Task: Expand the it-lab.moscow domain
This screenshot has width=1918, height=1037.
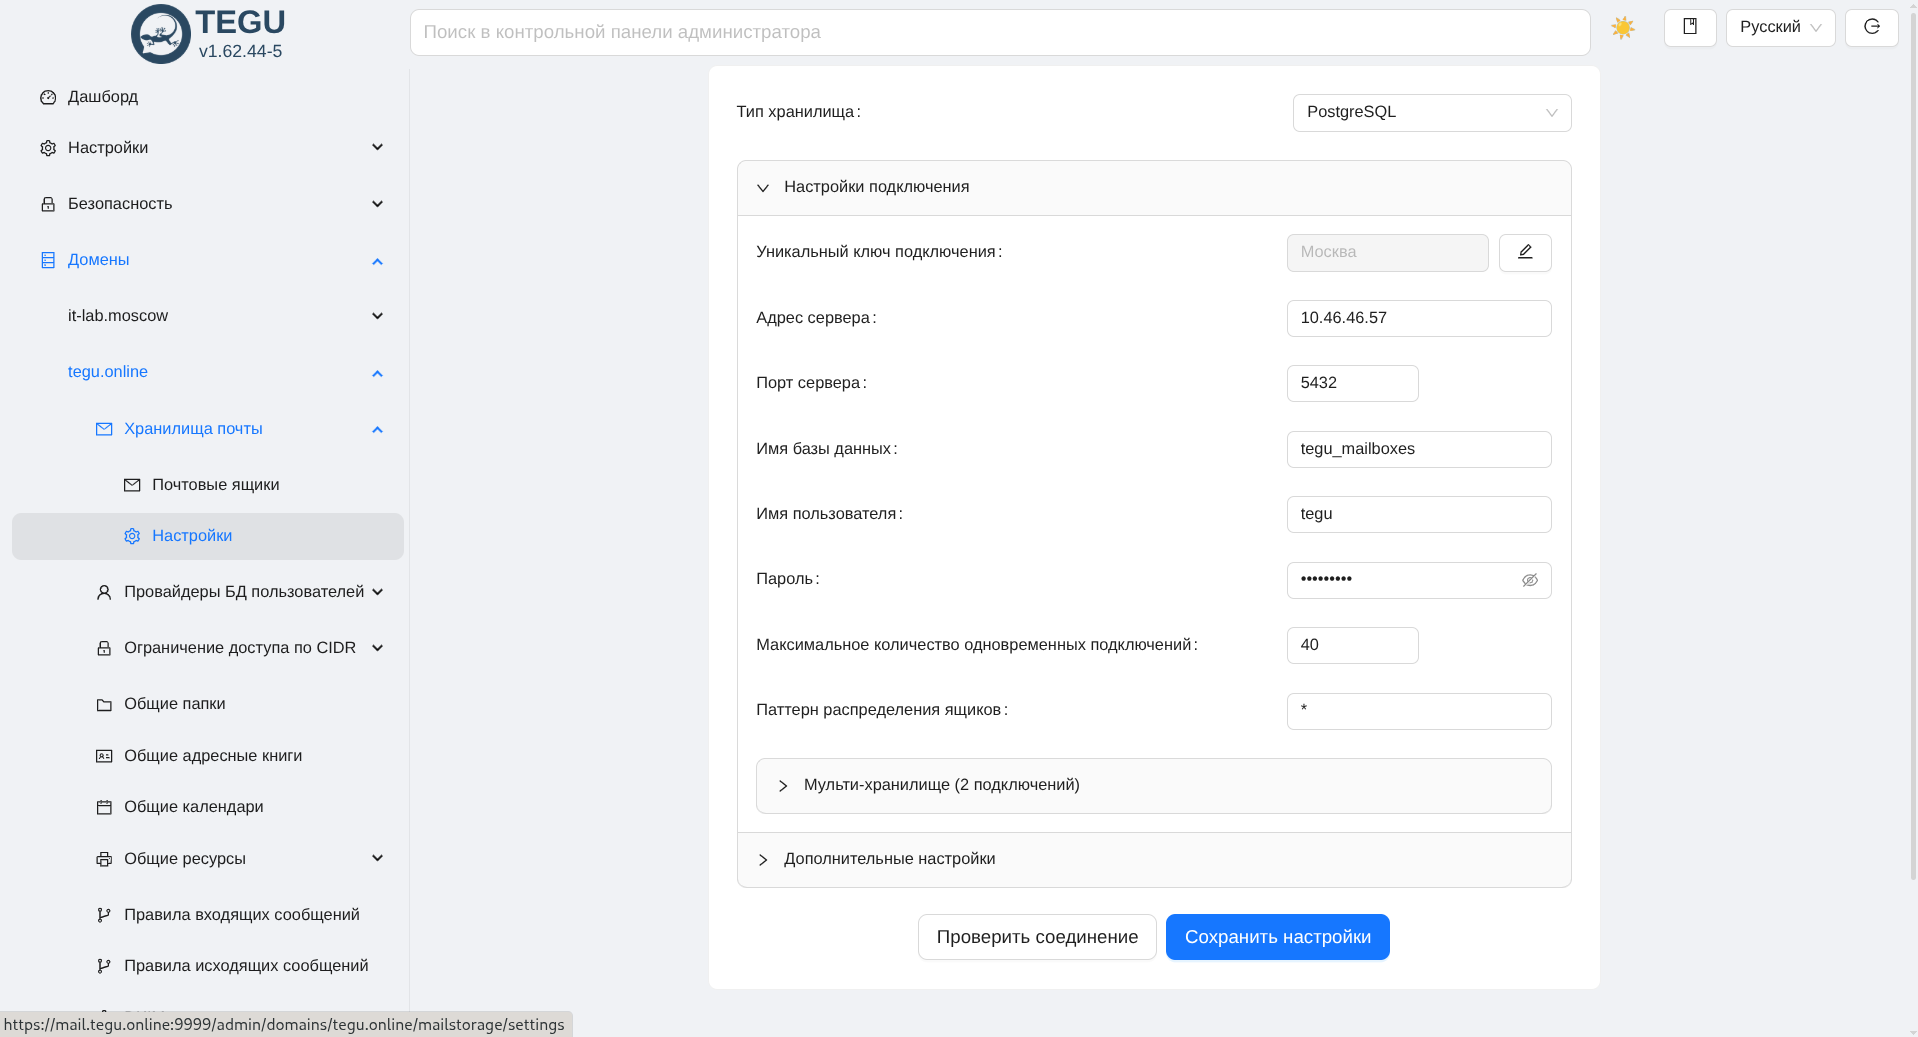Action: (x=377, y=315)
